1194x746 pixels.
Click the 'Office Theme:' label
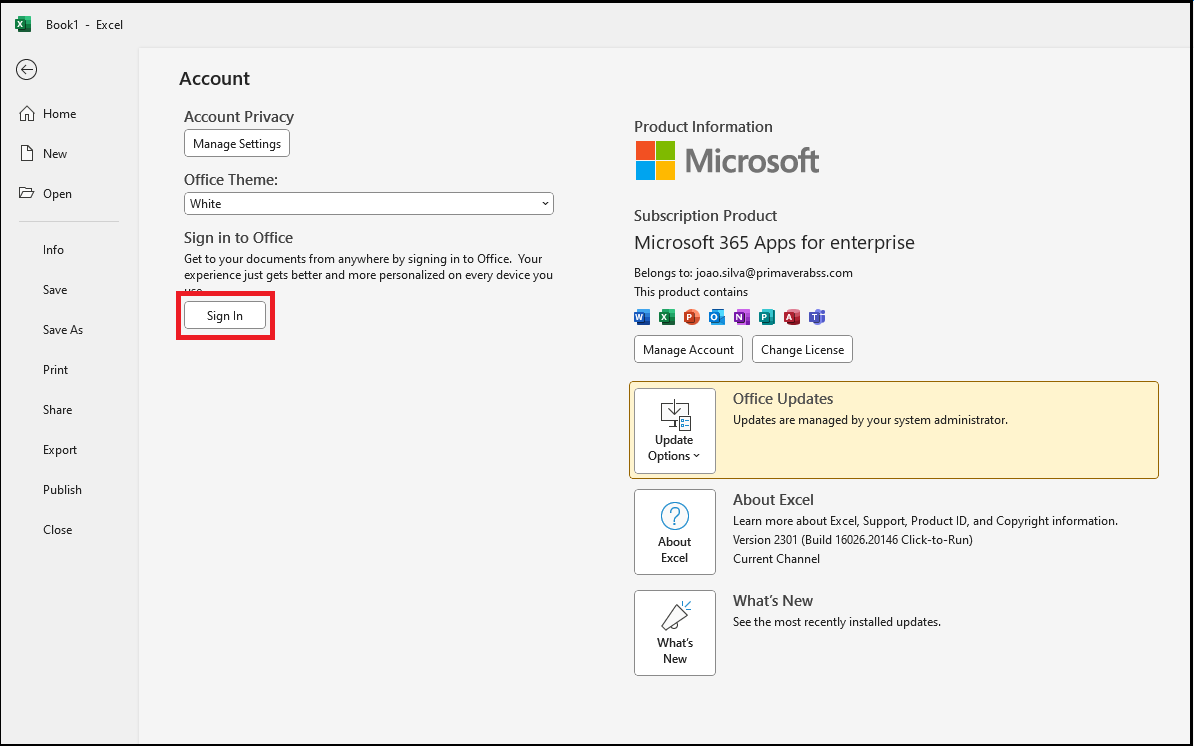231,180
